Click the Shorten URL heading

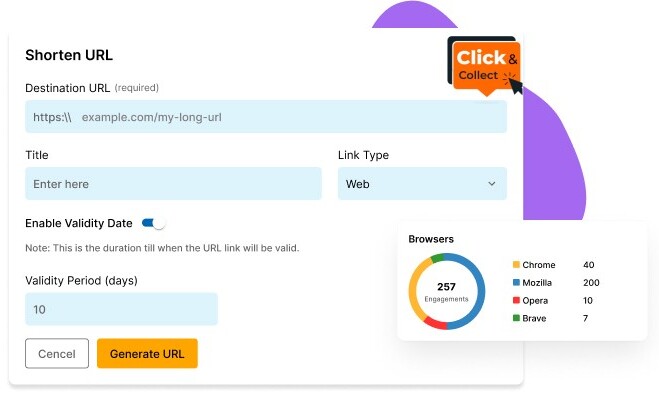click(69, 55)
